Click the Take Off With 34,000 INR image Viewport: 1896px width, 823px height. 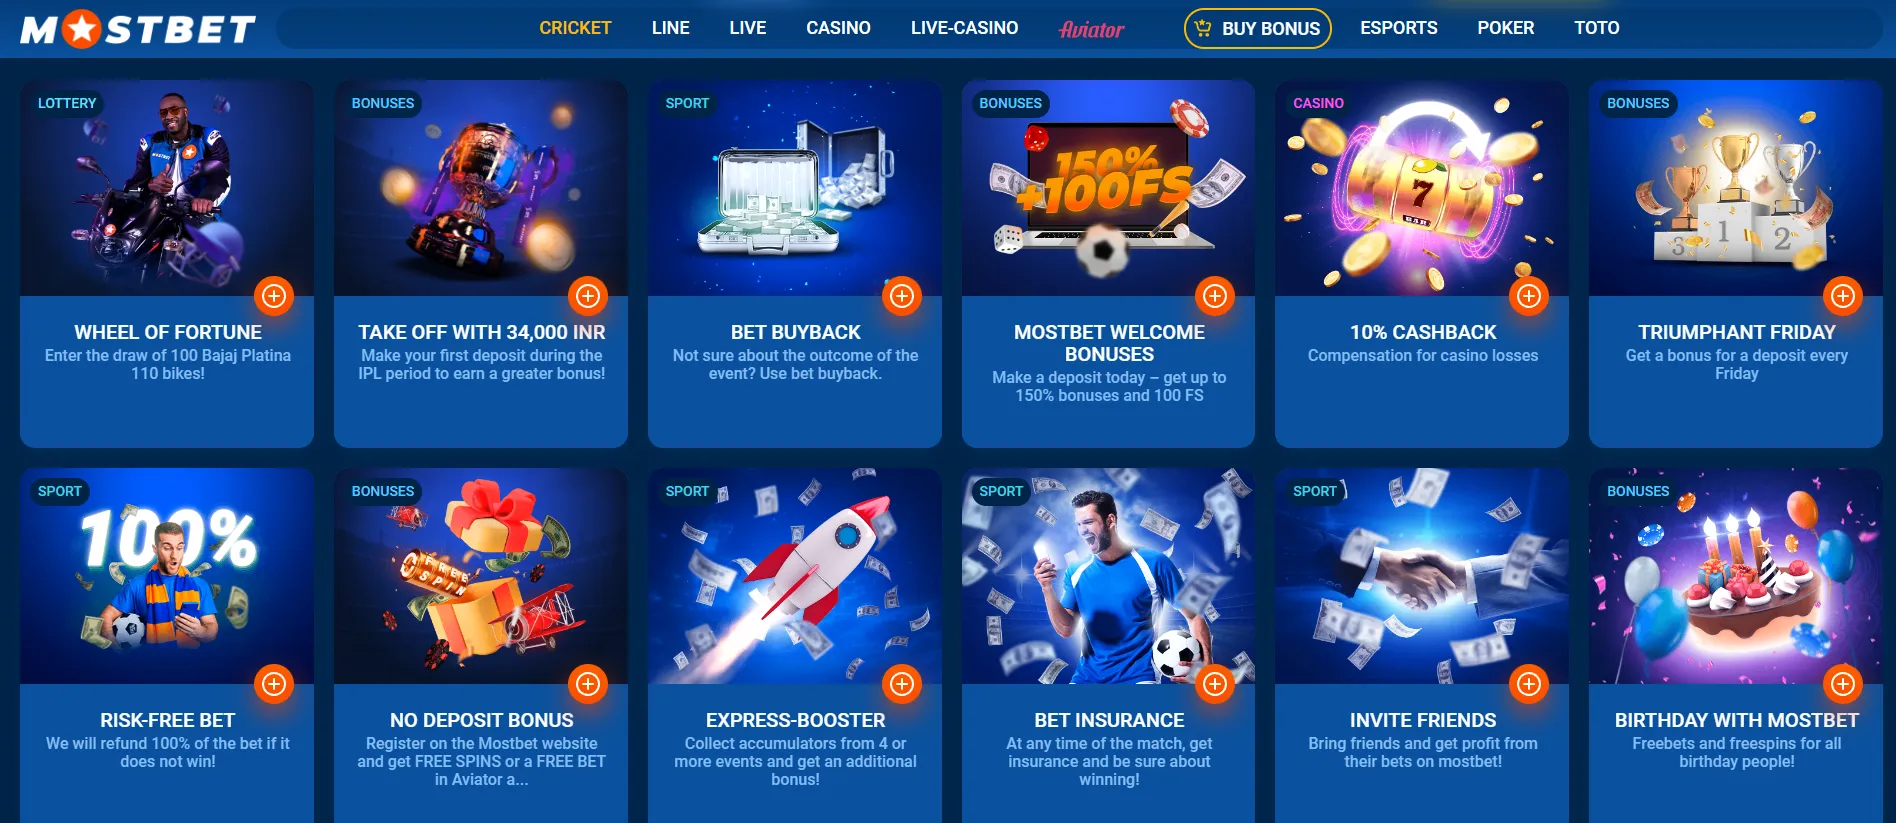481,188
